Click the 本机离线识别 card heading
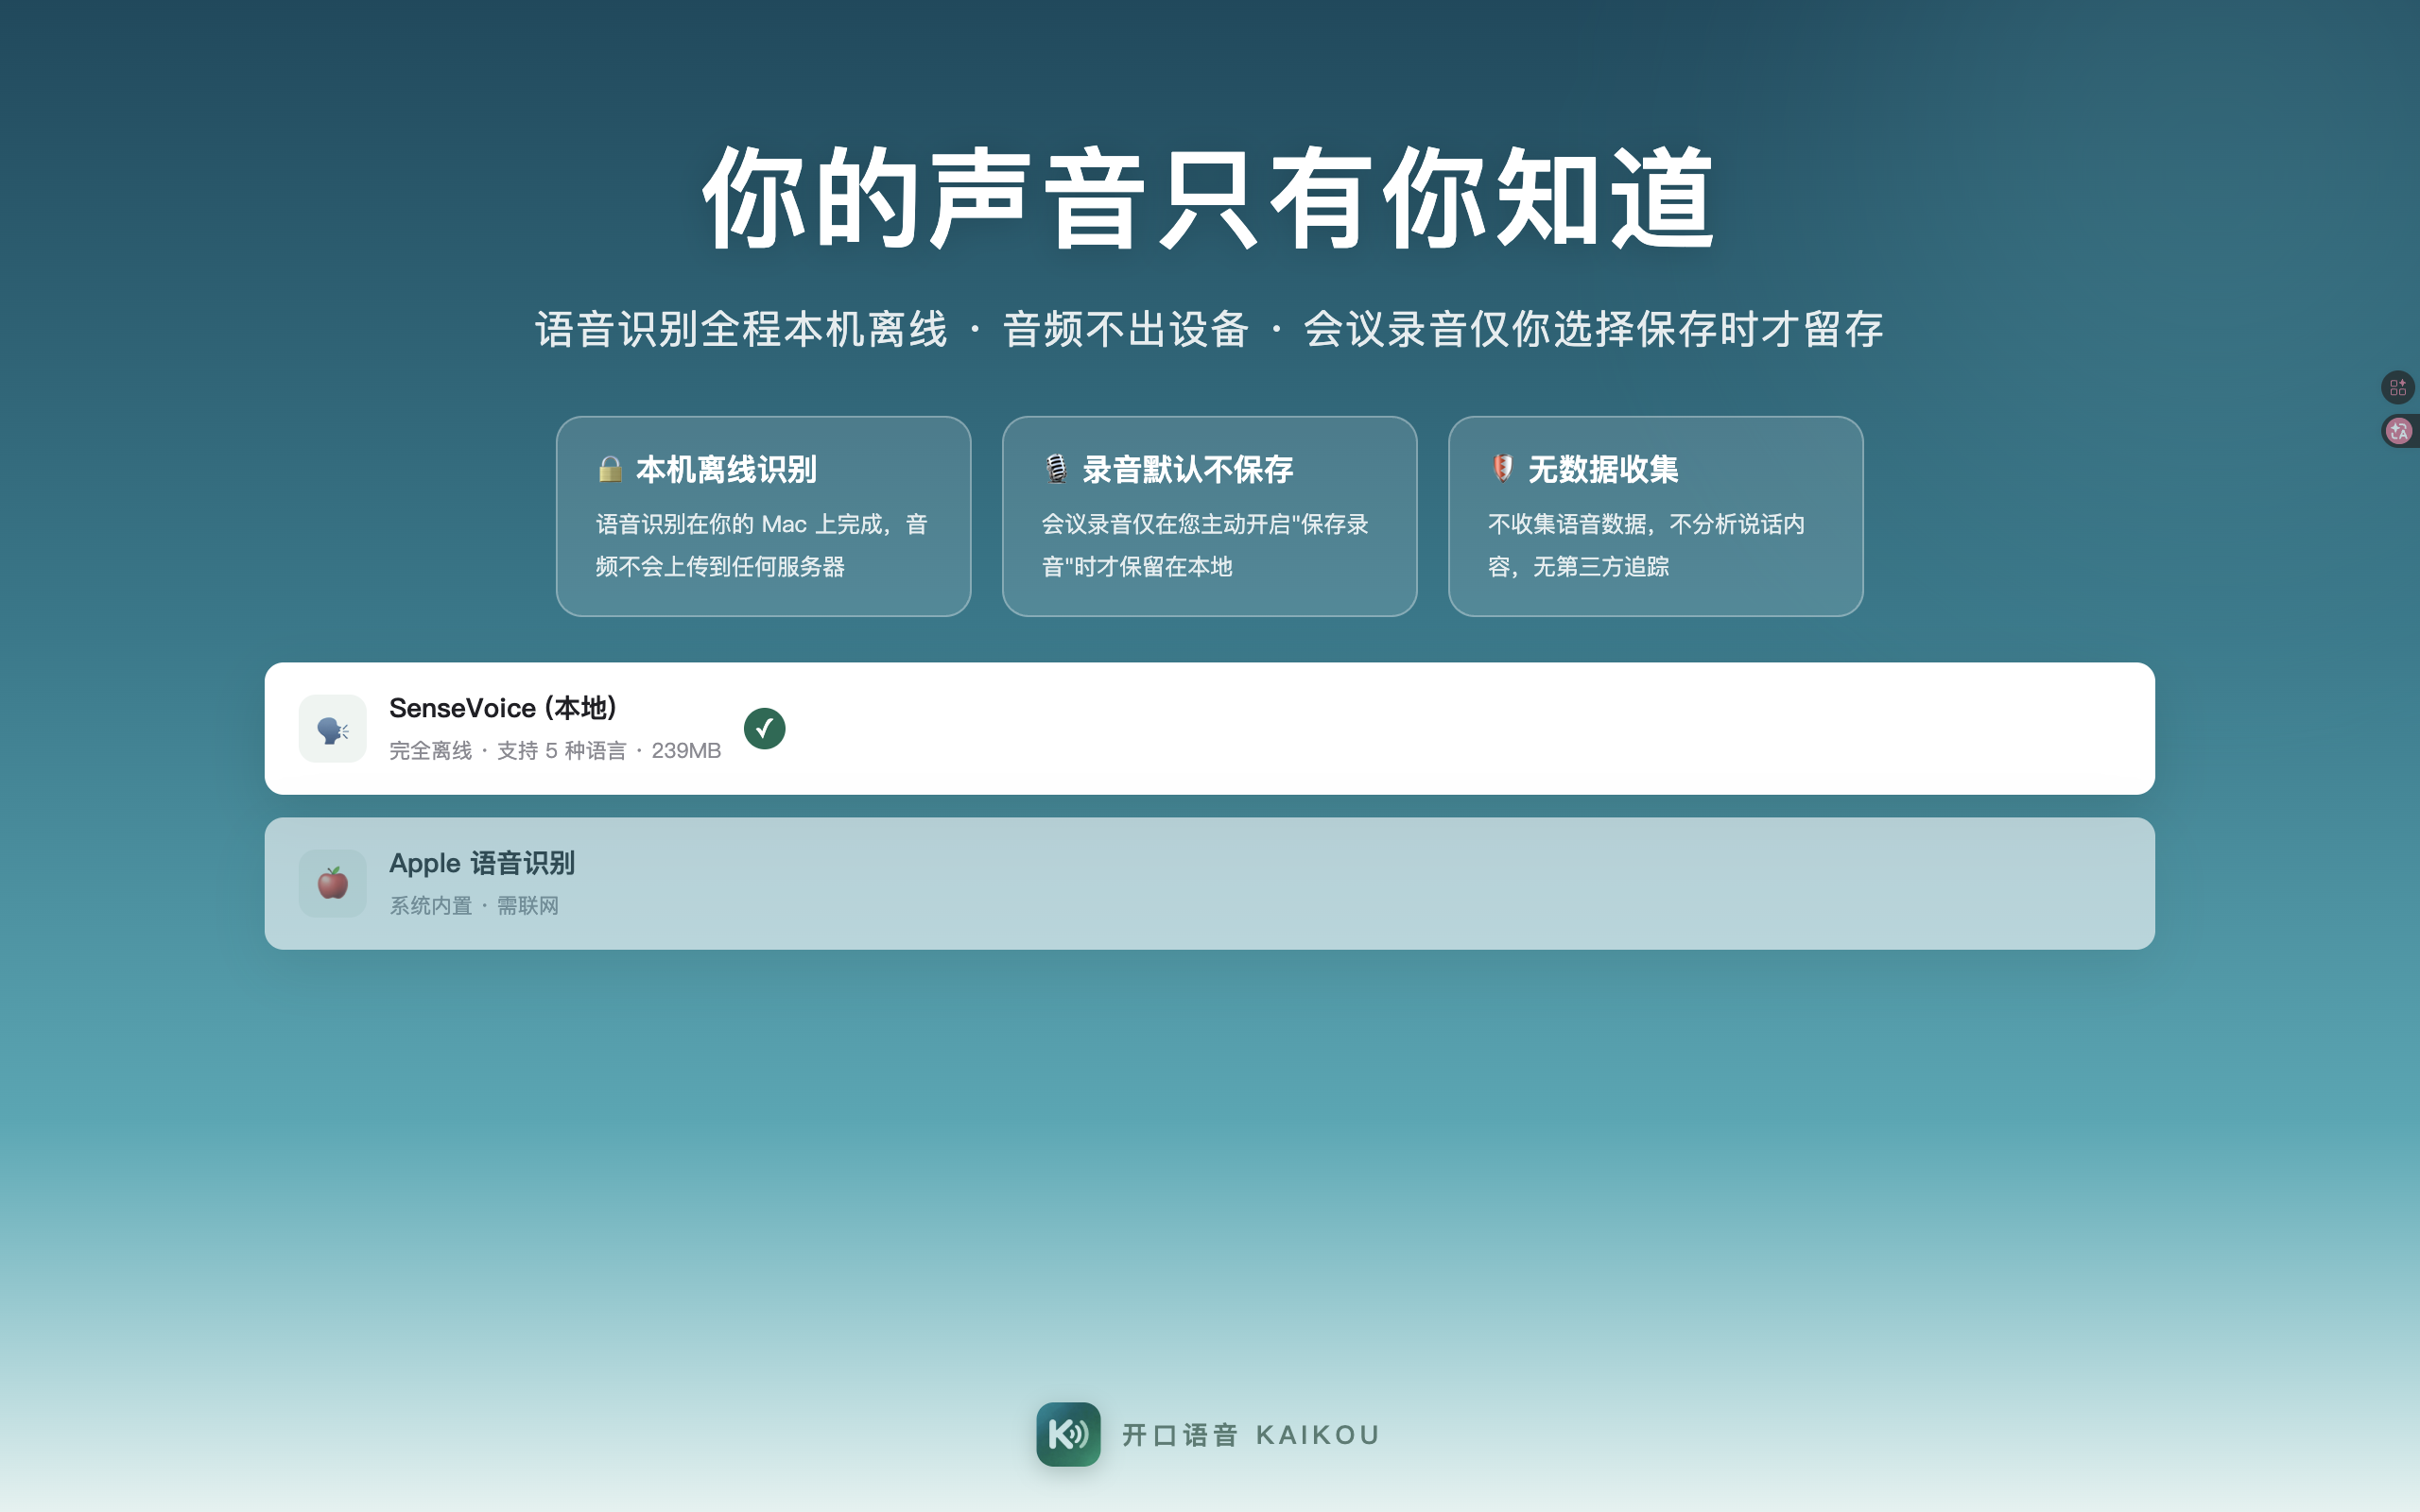 coord(727,470)
